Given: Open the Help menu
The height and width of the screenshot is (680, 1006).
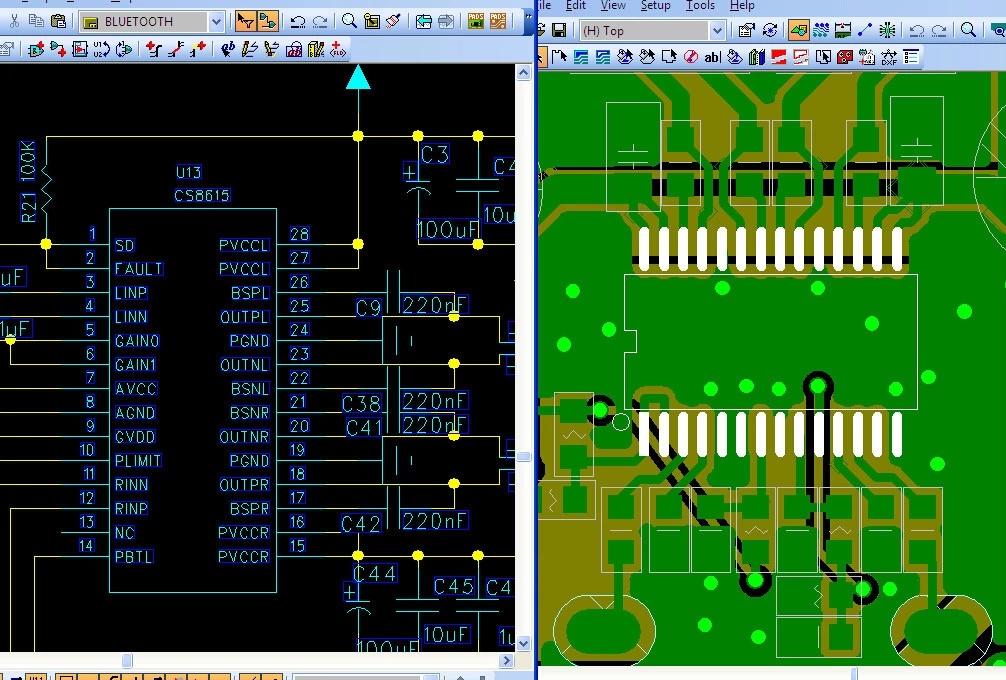Looking at the screenshot, I should (x=742, y=6).
